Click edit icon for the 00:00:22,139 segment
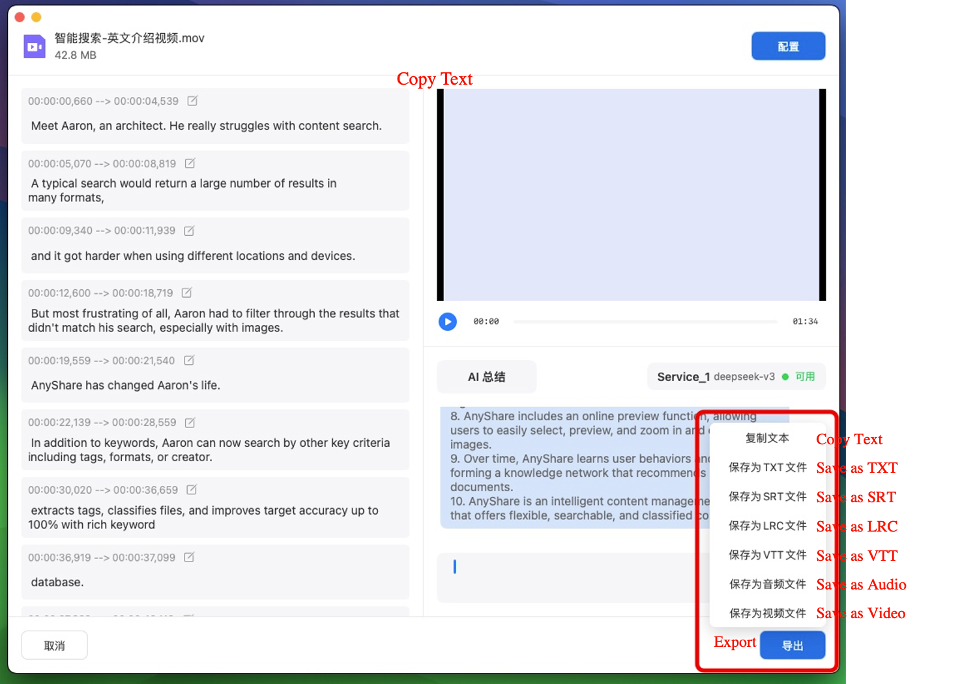 pos(191,422)
